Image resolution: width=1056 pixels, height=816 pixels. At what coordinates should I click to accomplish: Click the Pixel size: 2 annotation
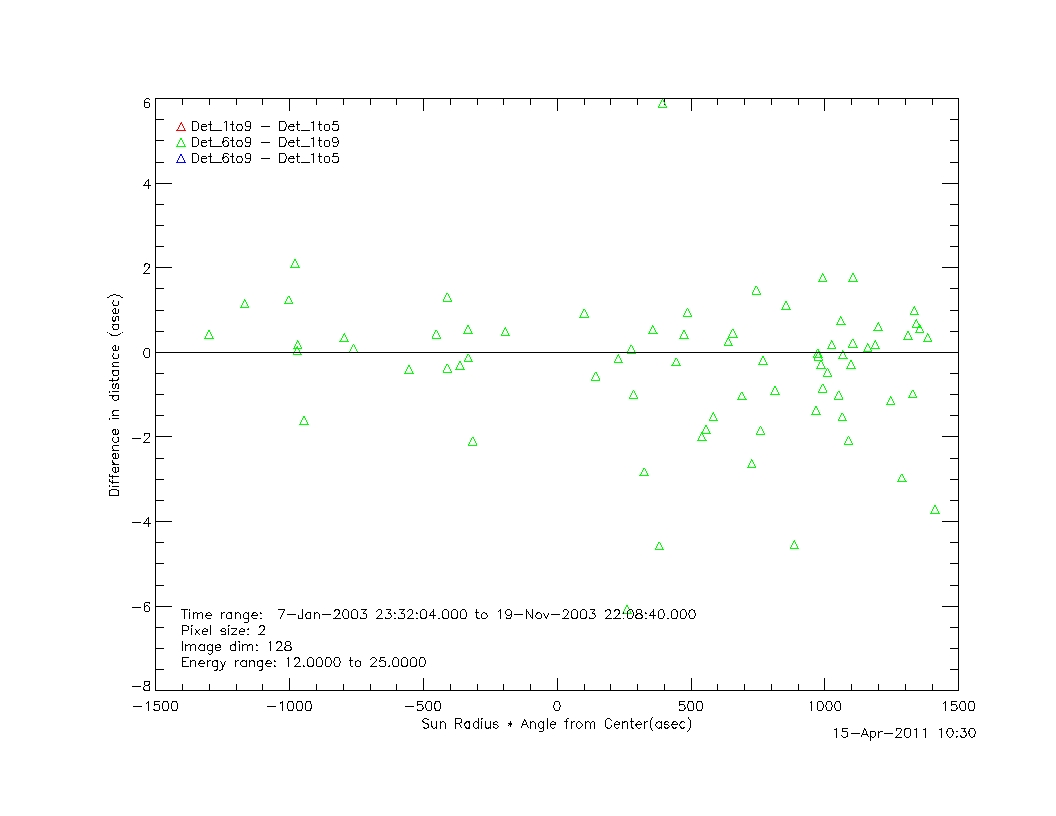(221, 630)
